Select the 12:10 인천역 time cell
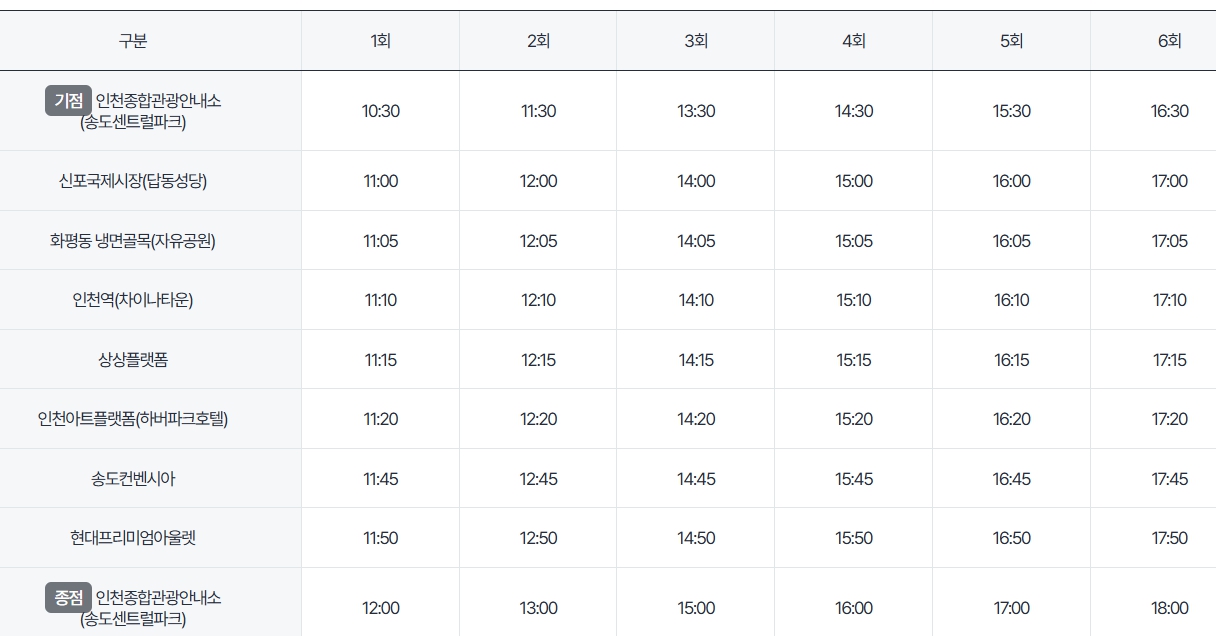This screenshot has height=636, width=1216. (x=538, y=300)
